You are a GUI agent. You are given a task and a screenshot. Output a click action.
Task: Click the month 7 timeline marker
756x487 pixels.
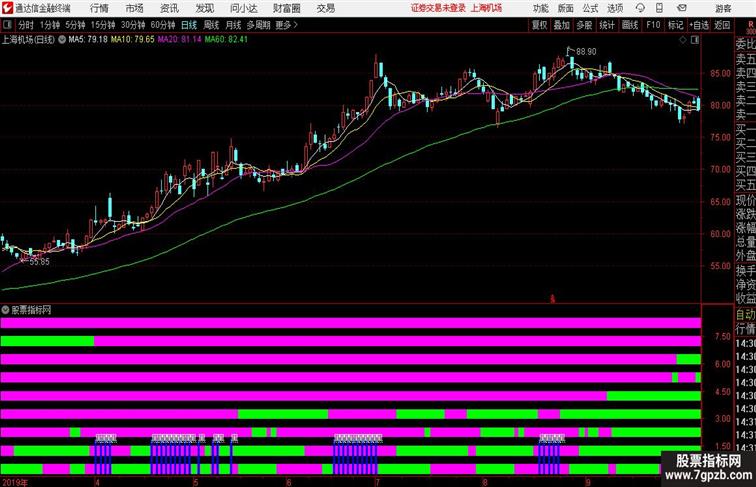tap(378, 482)
